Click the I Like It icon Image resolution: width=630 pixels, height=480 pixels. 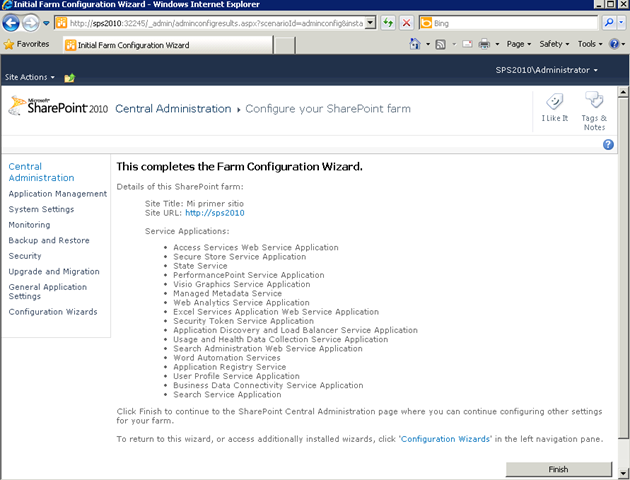pyautogui.click(x=556, y=106)
